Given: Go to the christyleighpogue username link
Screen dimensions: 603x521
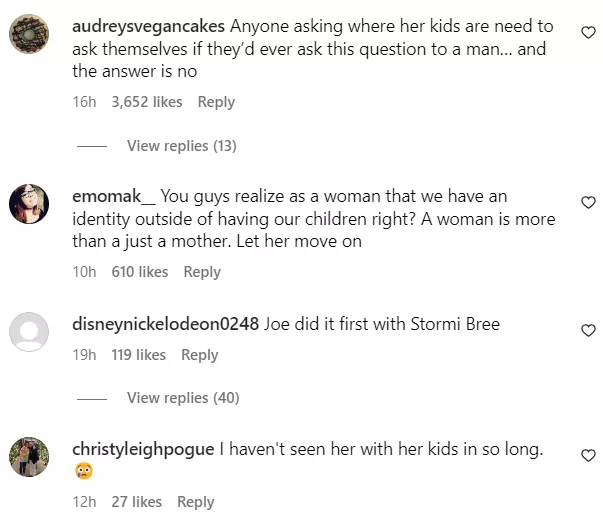Looking at the screenshot, I should click(x=143, y=450).
